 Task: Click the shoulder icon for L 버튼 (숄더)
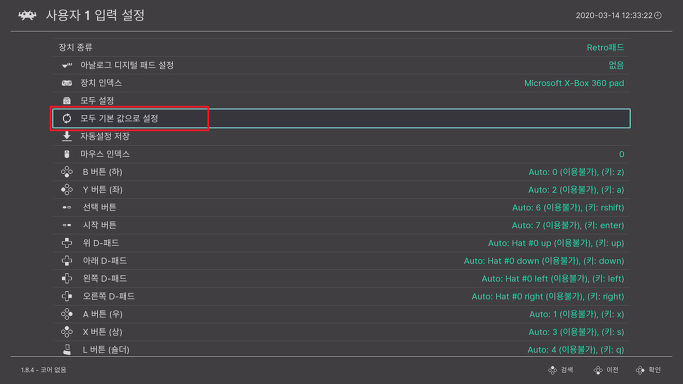[67, 350]
